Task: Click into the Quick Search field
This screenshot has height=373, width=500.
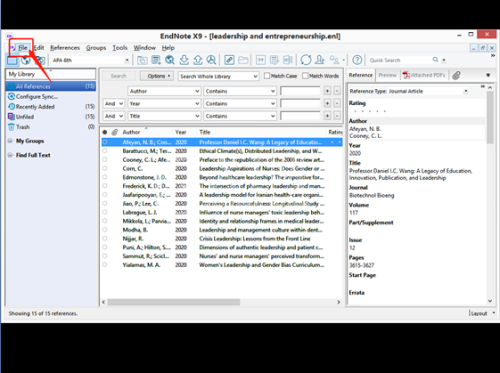Action: tap(400, 60)
